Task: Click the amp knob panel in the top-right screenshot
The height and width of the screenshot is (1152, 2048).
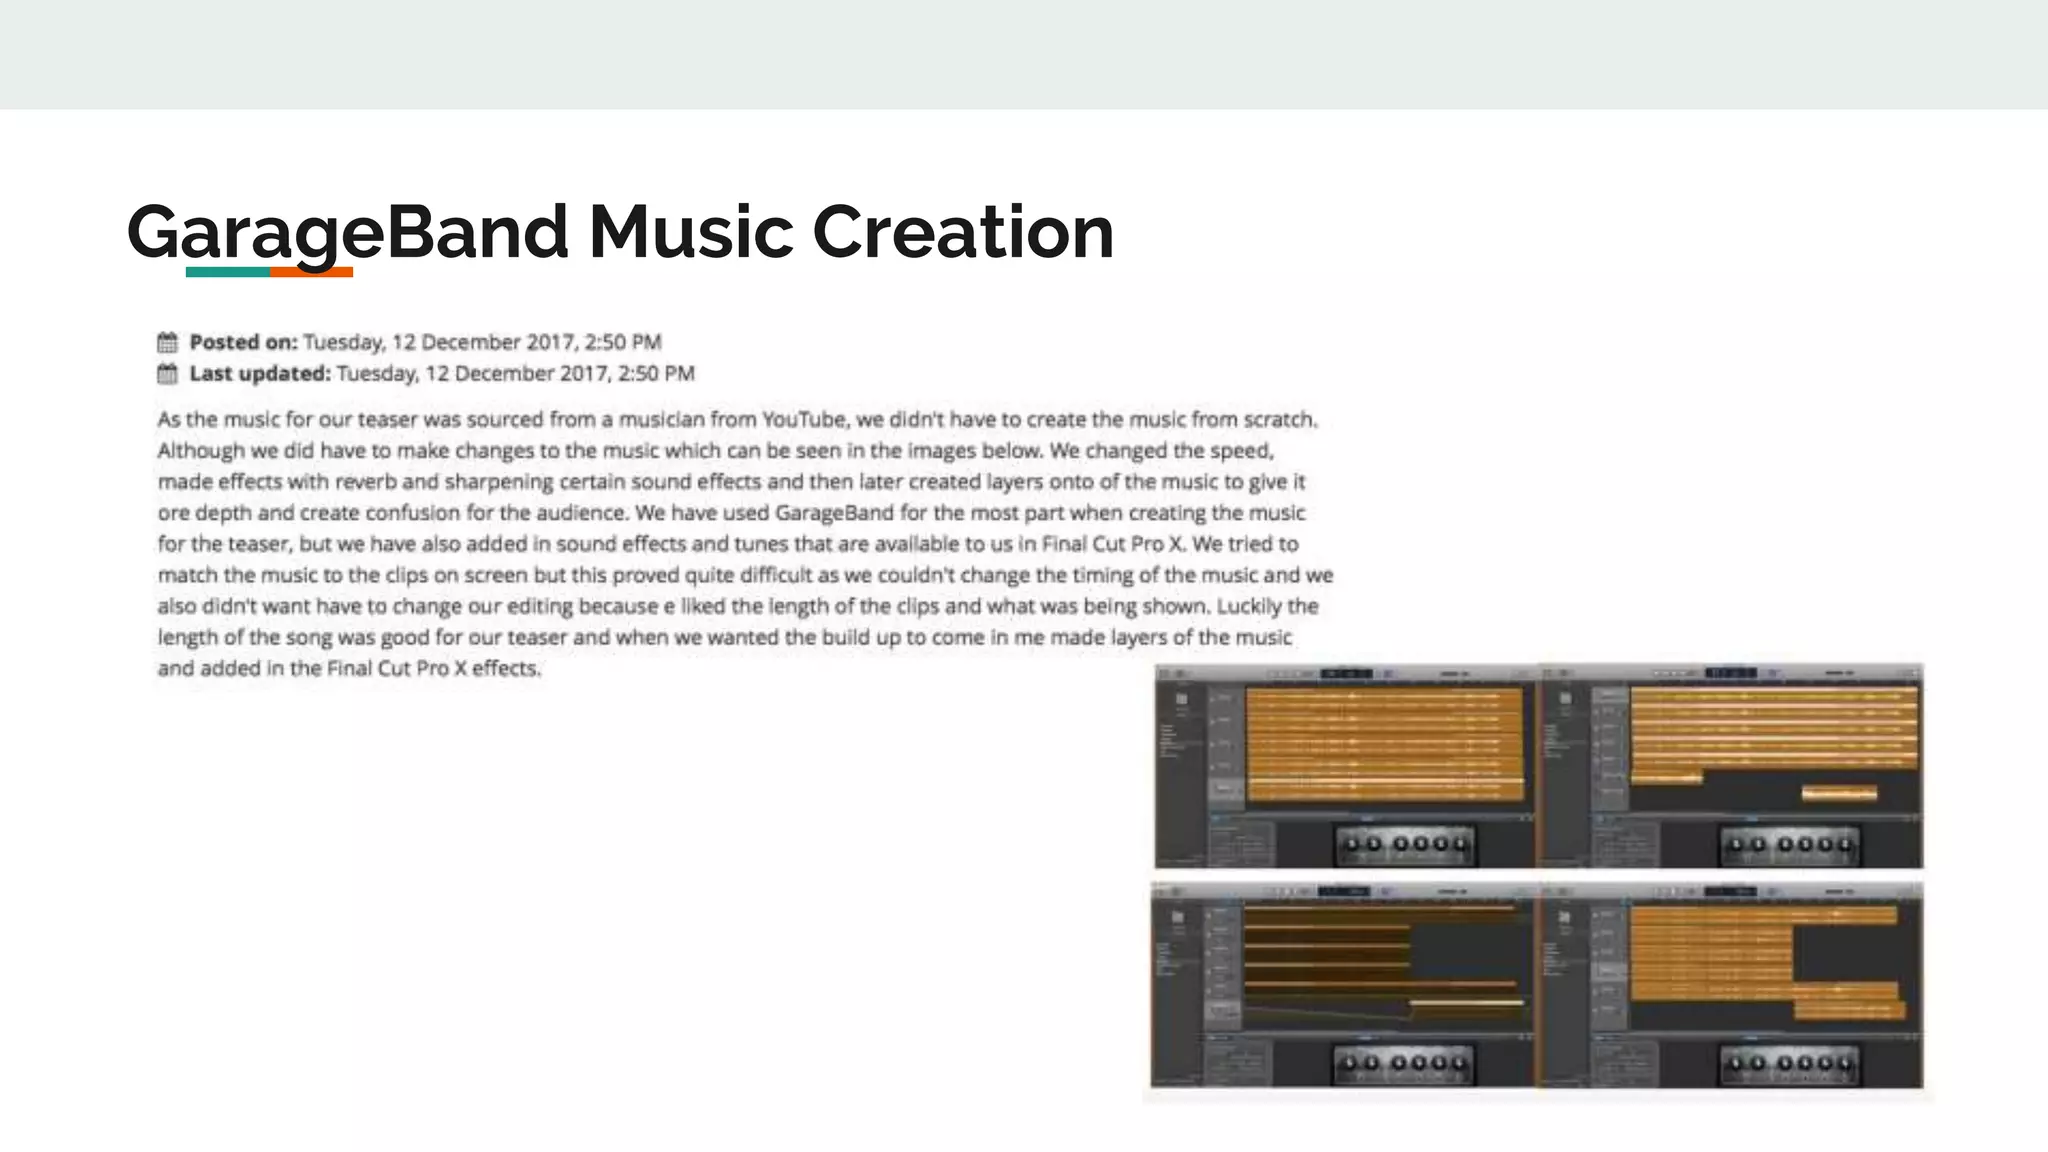Action: pos(1790,845)
